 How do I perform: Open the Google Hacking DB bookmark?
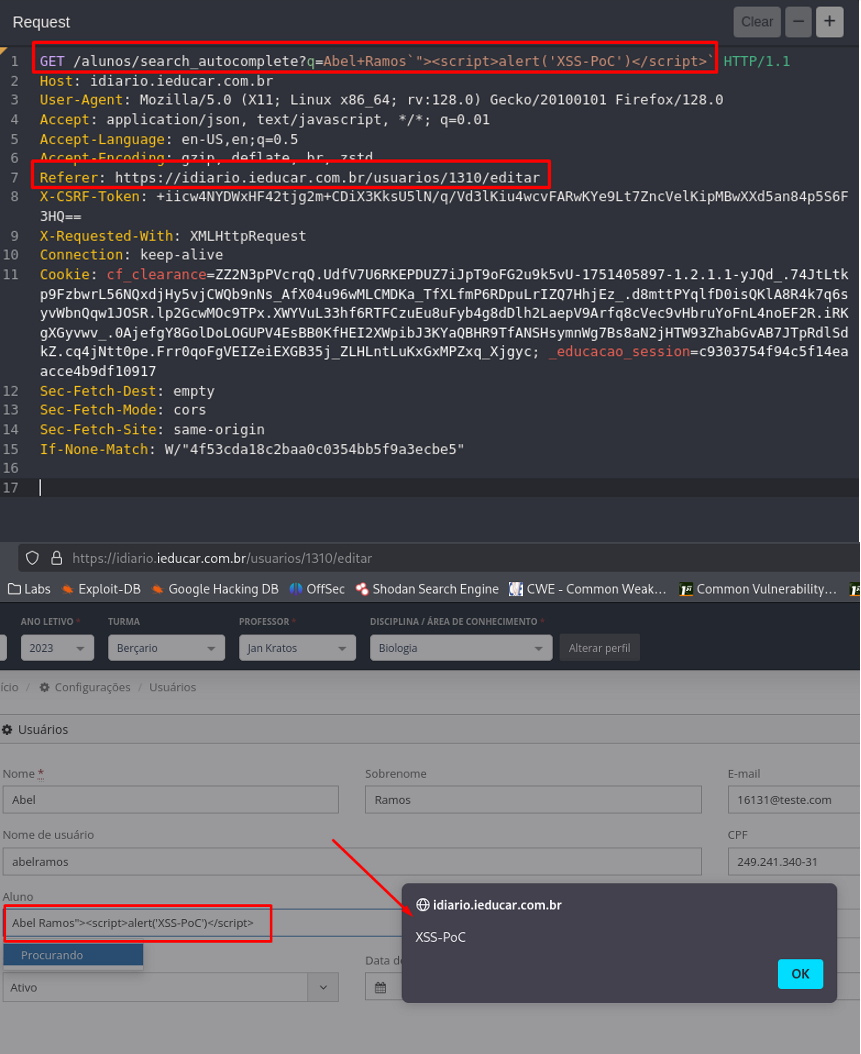click(215, 589)
